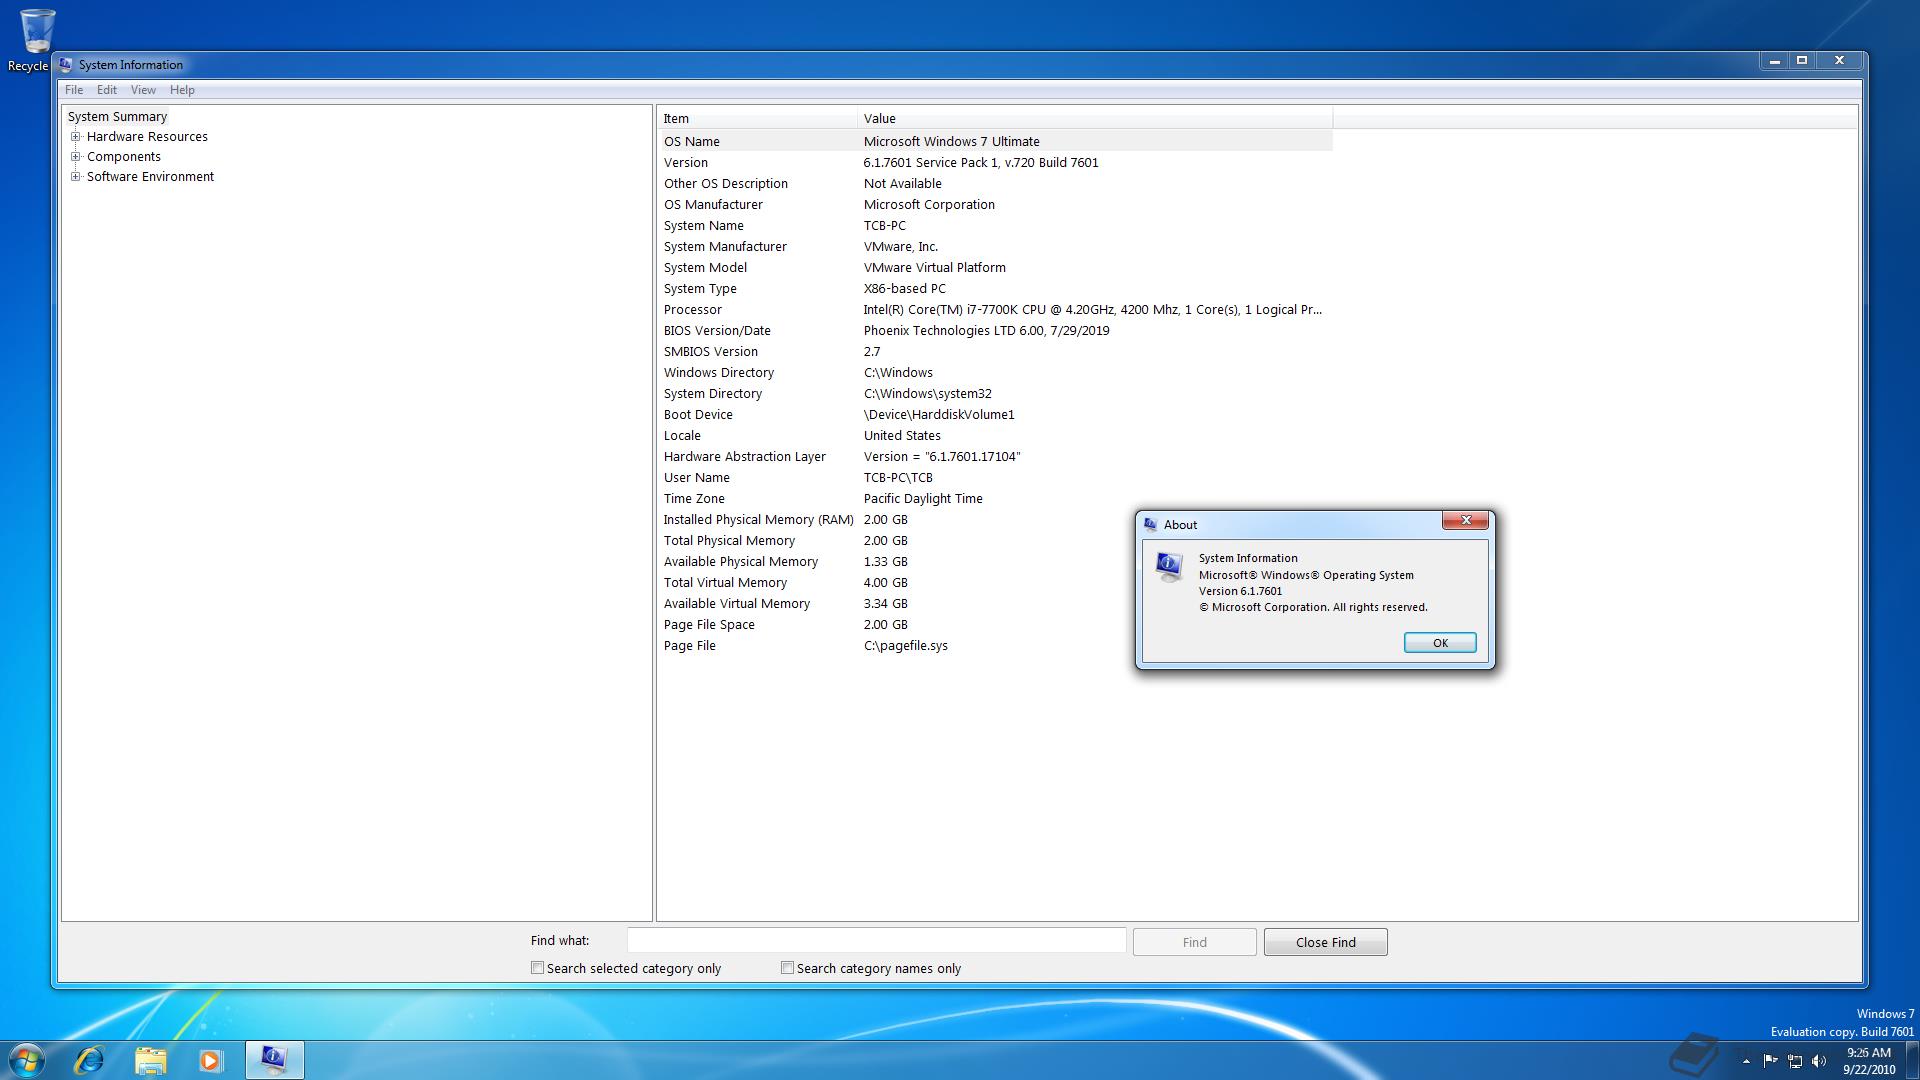The width and height of the screenshot is (1920, 1080).
Task: Click the volume speaker tray icon
Action: coord(1819,1061)
